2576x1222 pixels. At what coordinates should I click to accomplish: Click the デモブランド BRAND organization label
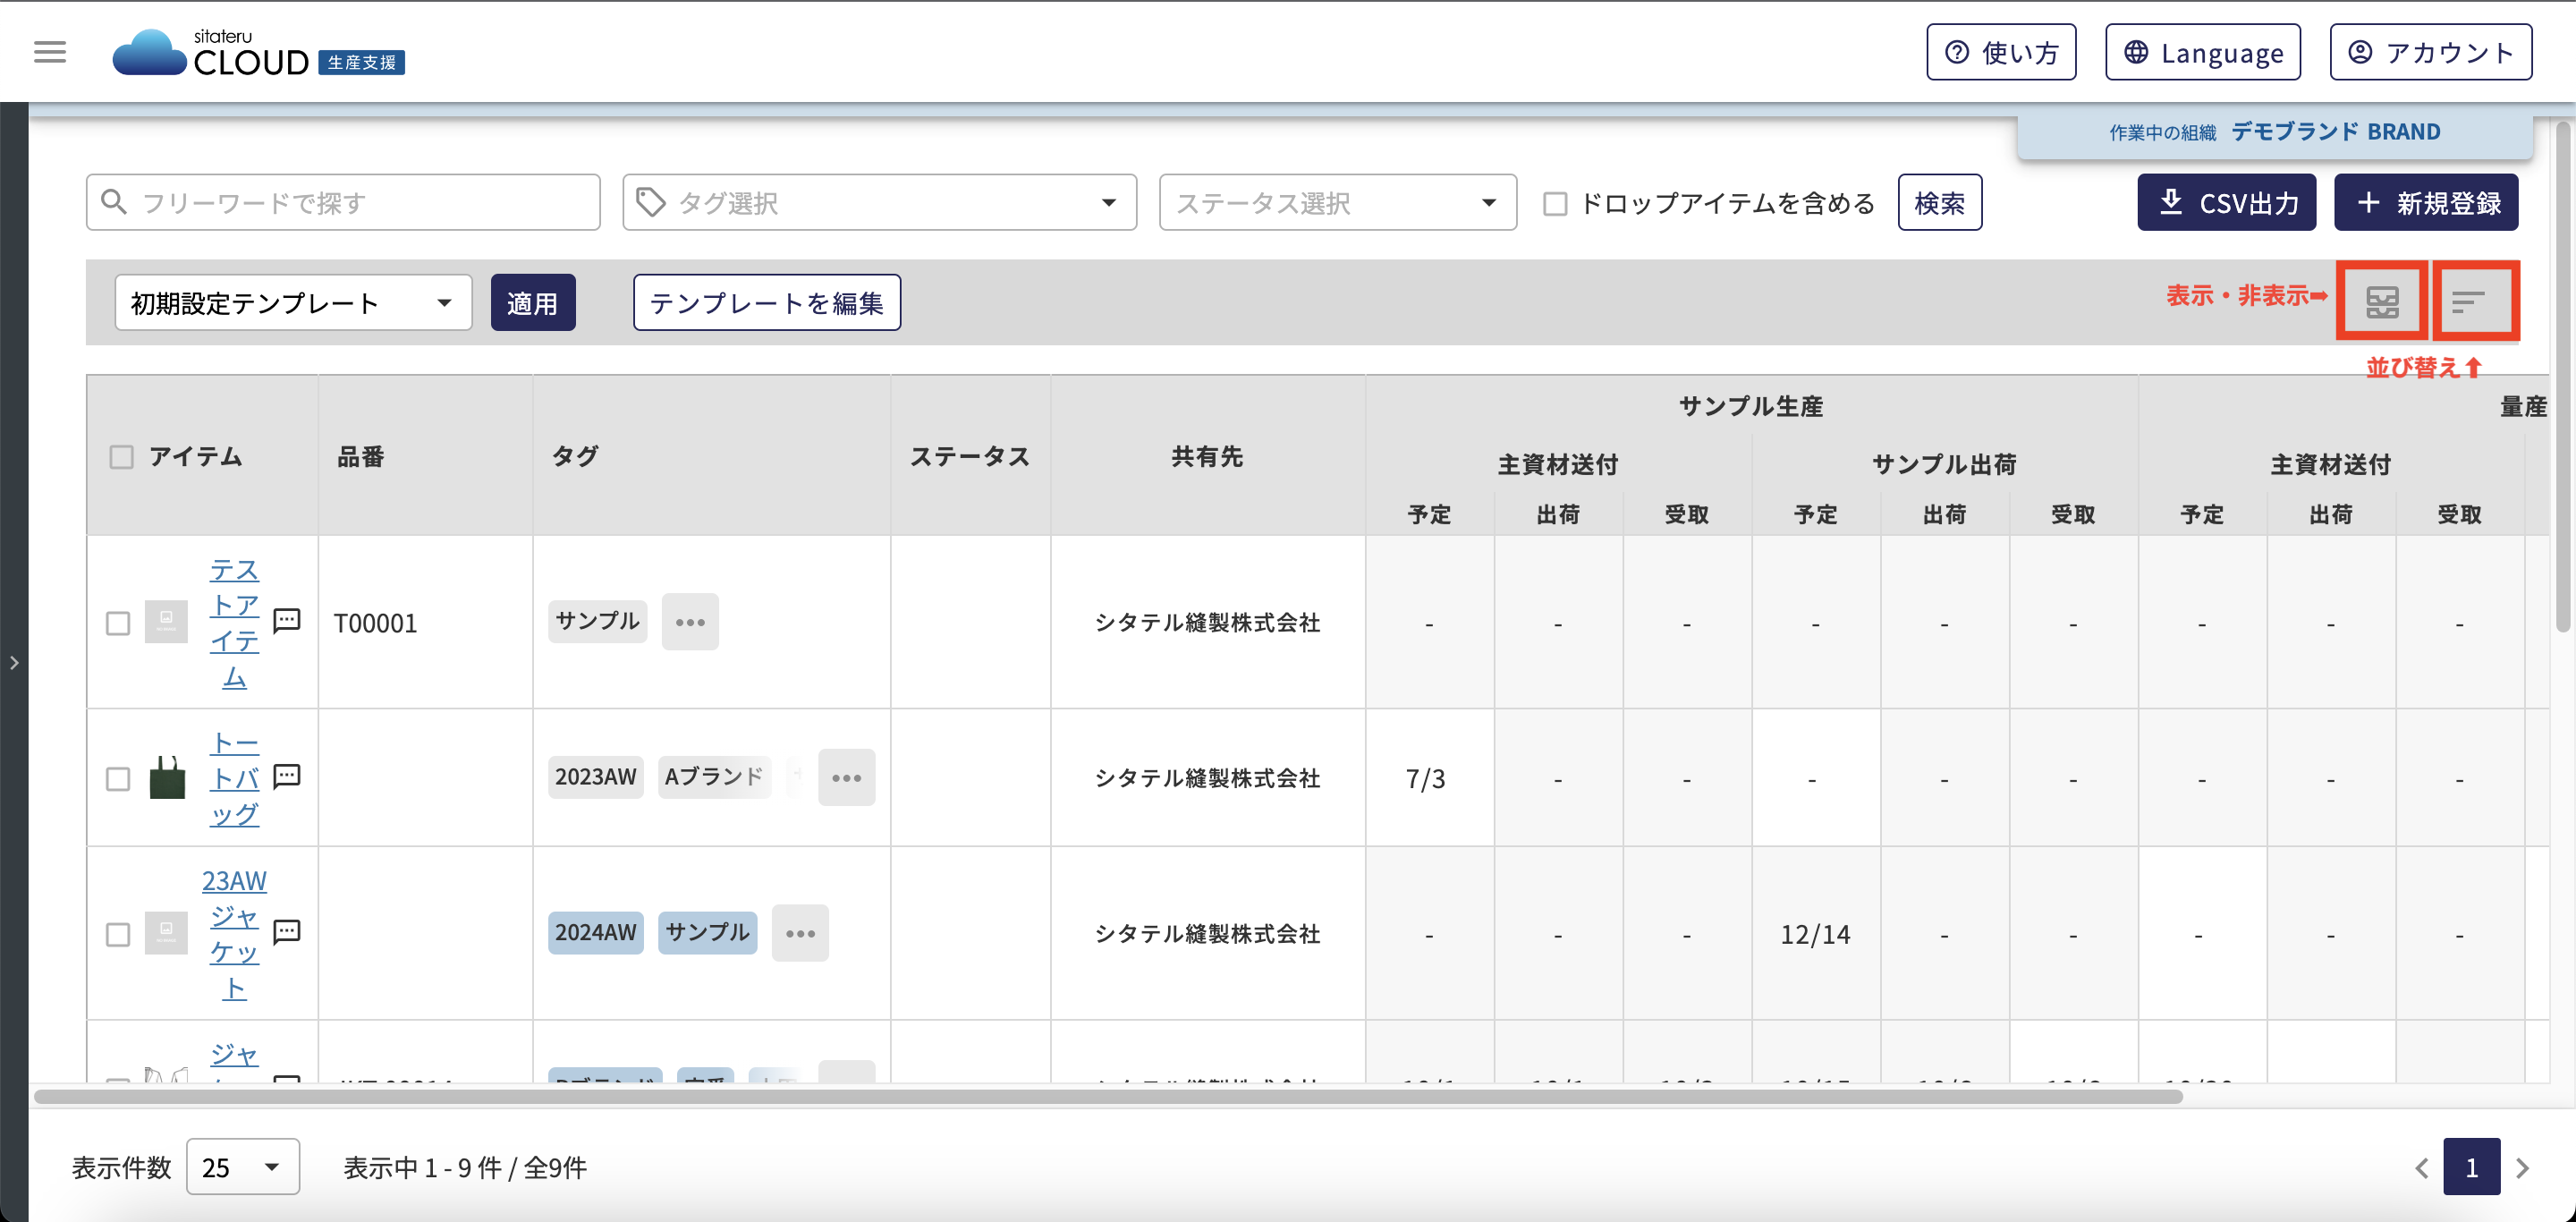2336,132
